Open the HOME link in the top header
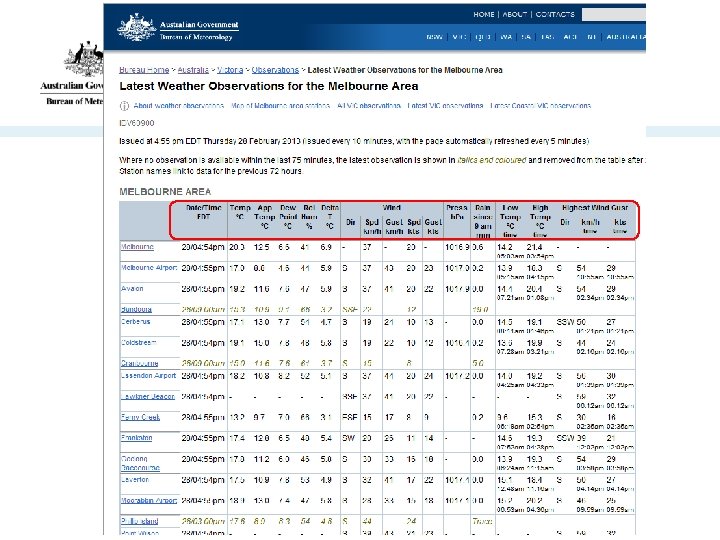This screenshot has width=720, height=540. click(484, 15)
